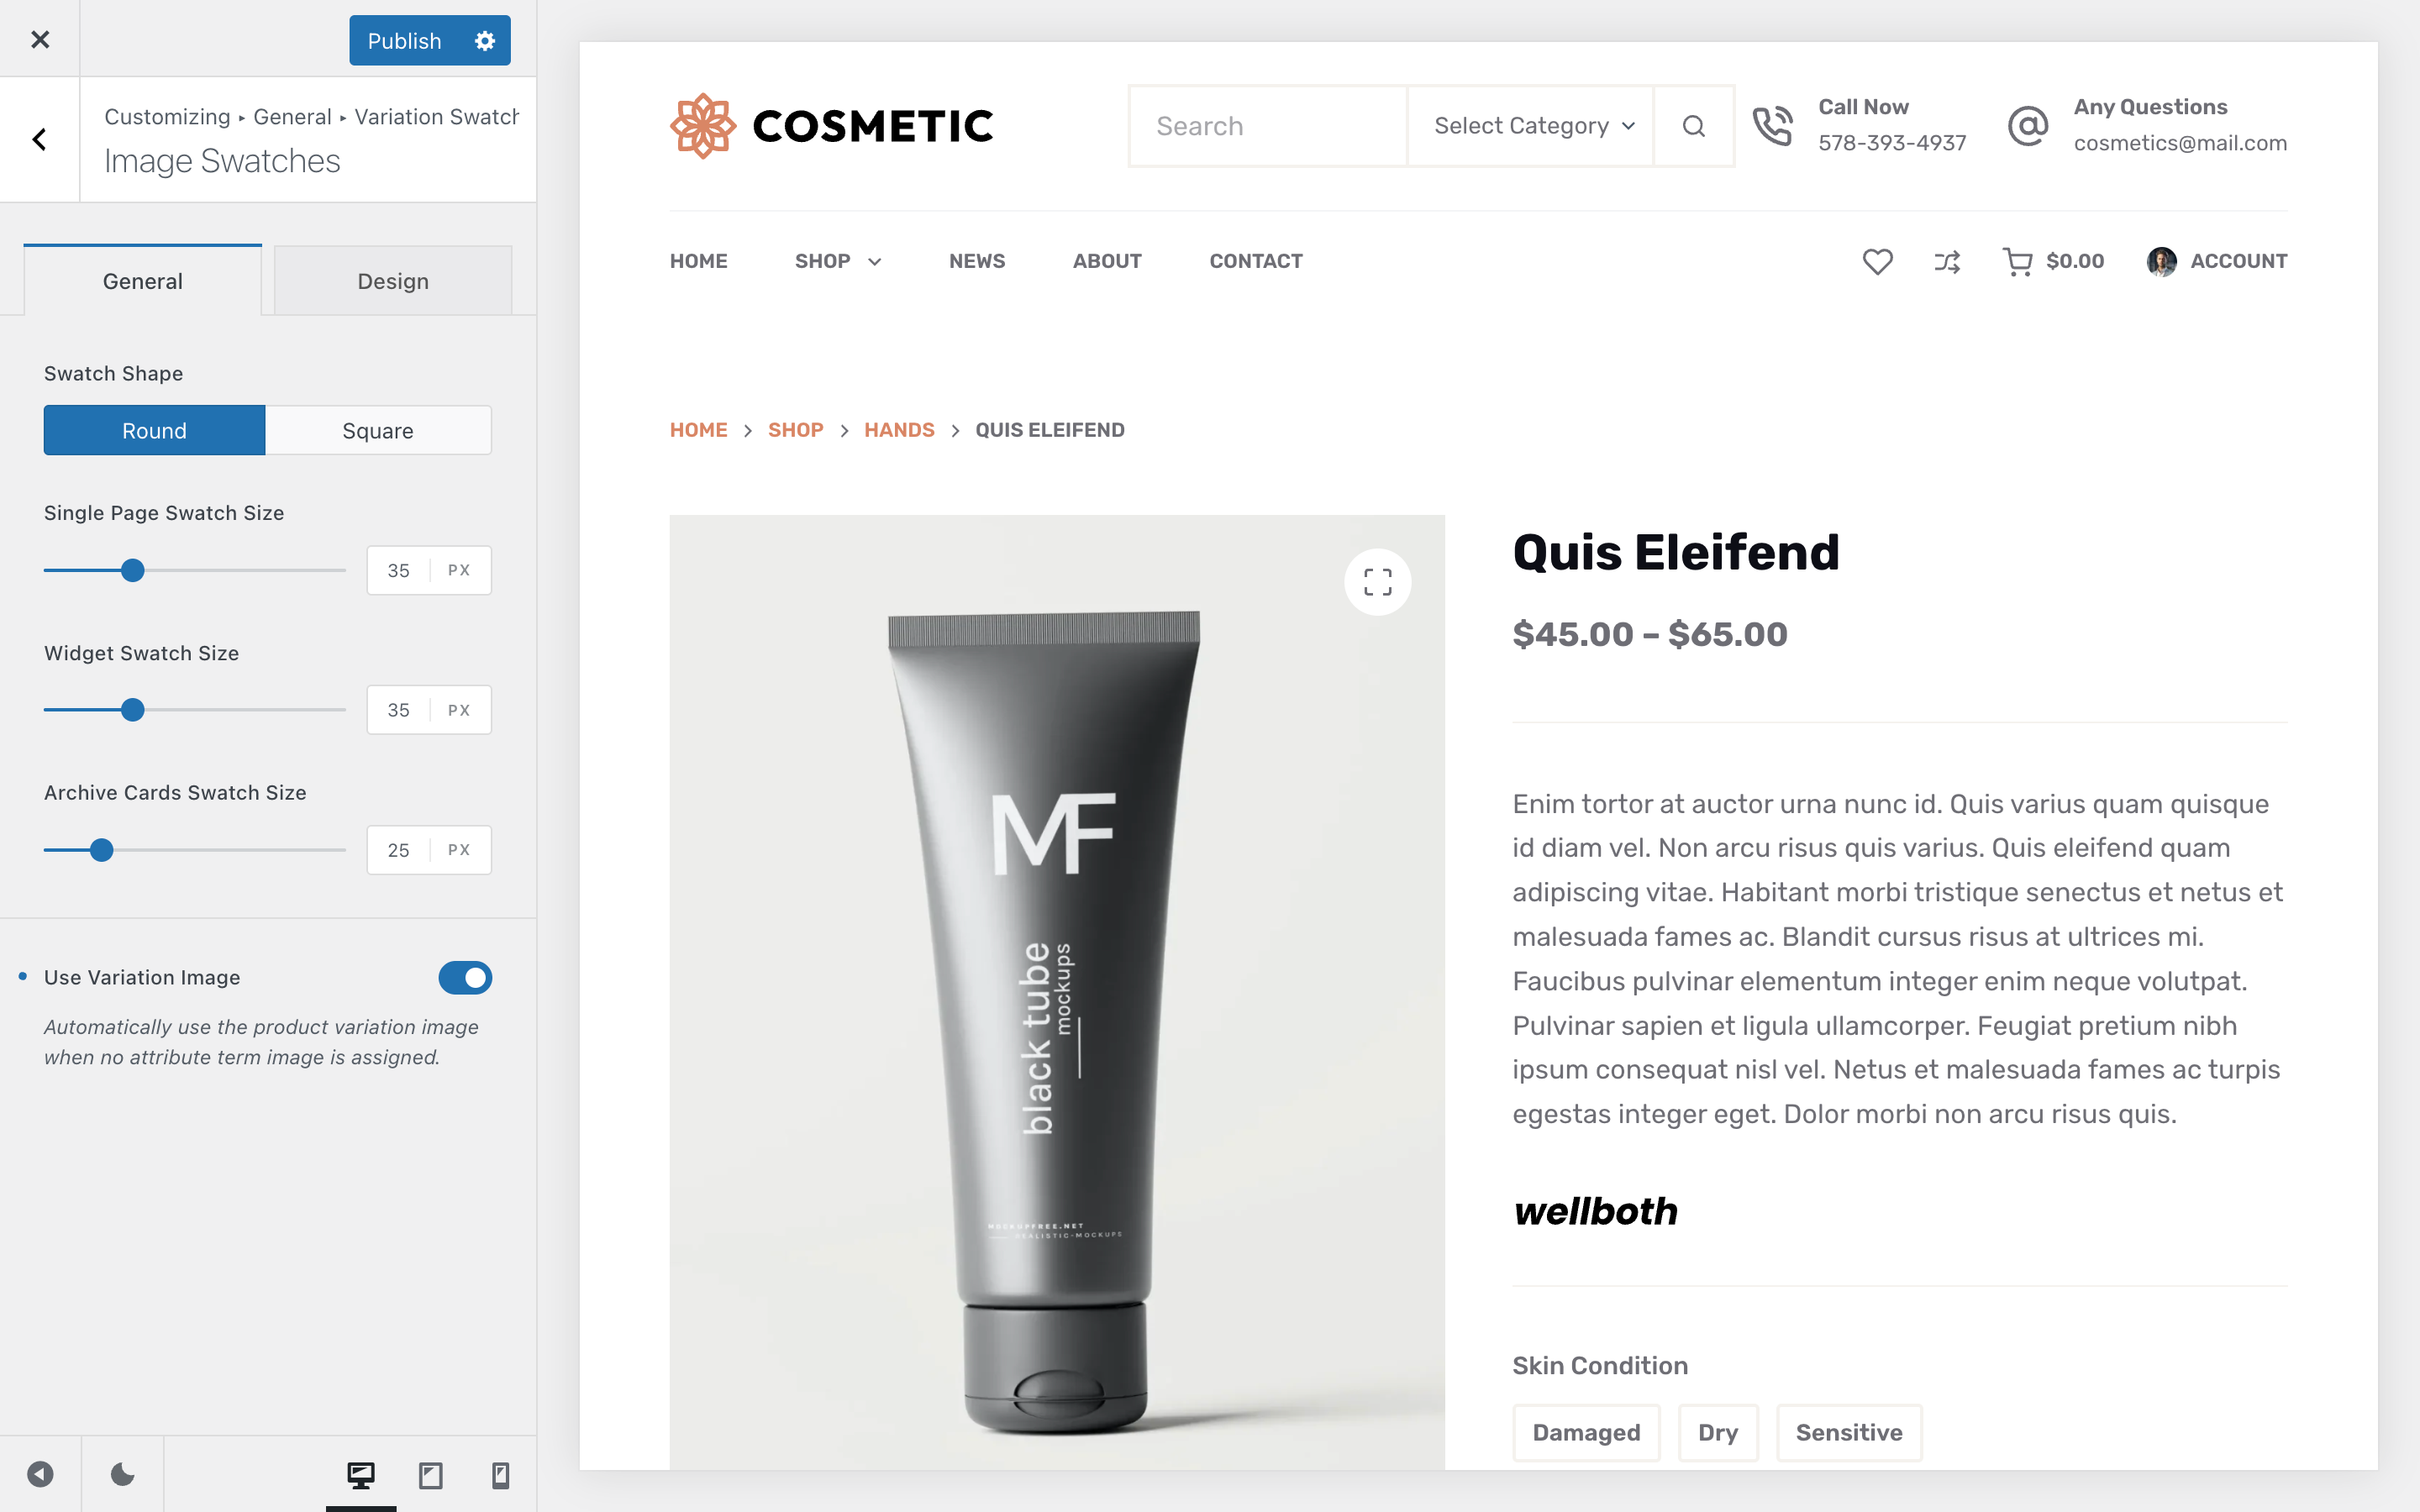Click the Publish settings gear icon
Viewport: 2420px width, 1512px height.
click(x=485, y=41)
